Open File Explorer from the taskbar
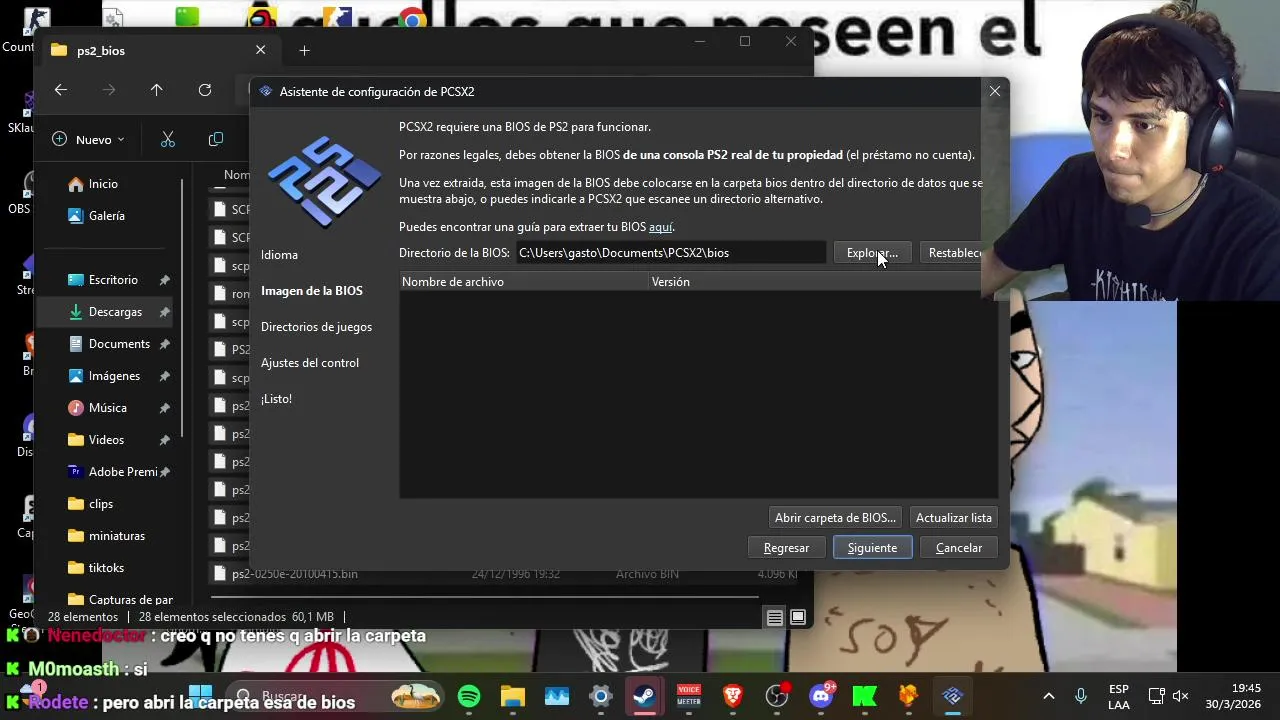The image size is (1280, 720). pos(513,696)
